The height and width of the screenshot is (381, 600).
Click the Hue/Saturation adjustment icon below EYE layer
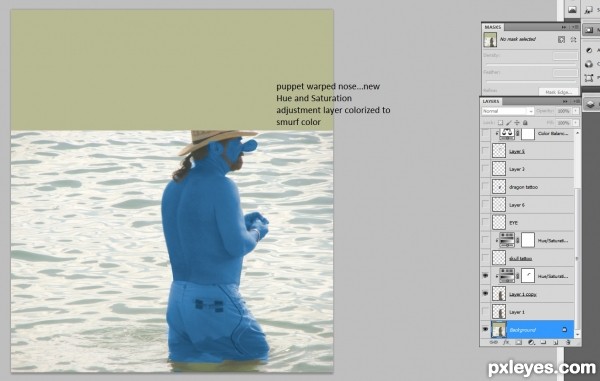click(x=507, y=240)
